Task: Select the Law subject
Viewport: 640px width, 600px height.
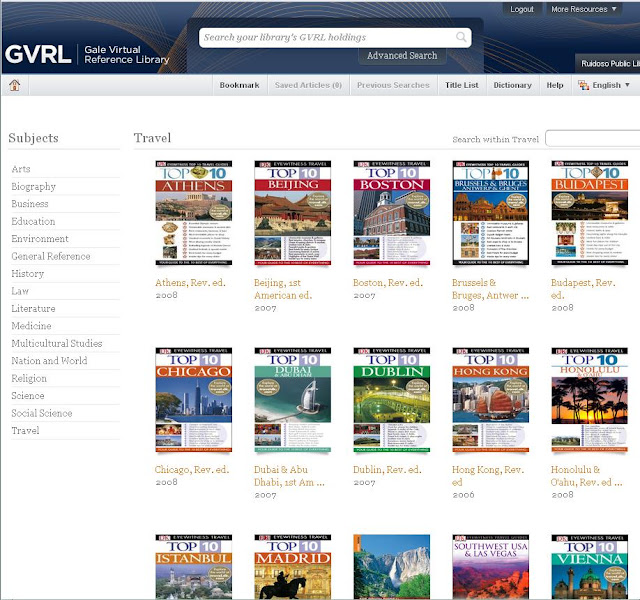Action: [20, 291]
